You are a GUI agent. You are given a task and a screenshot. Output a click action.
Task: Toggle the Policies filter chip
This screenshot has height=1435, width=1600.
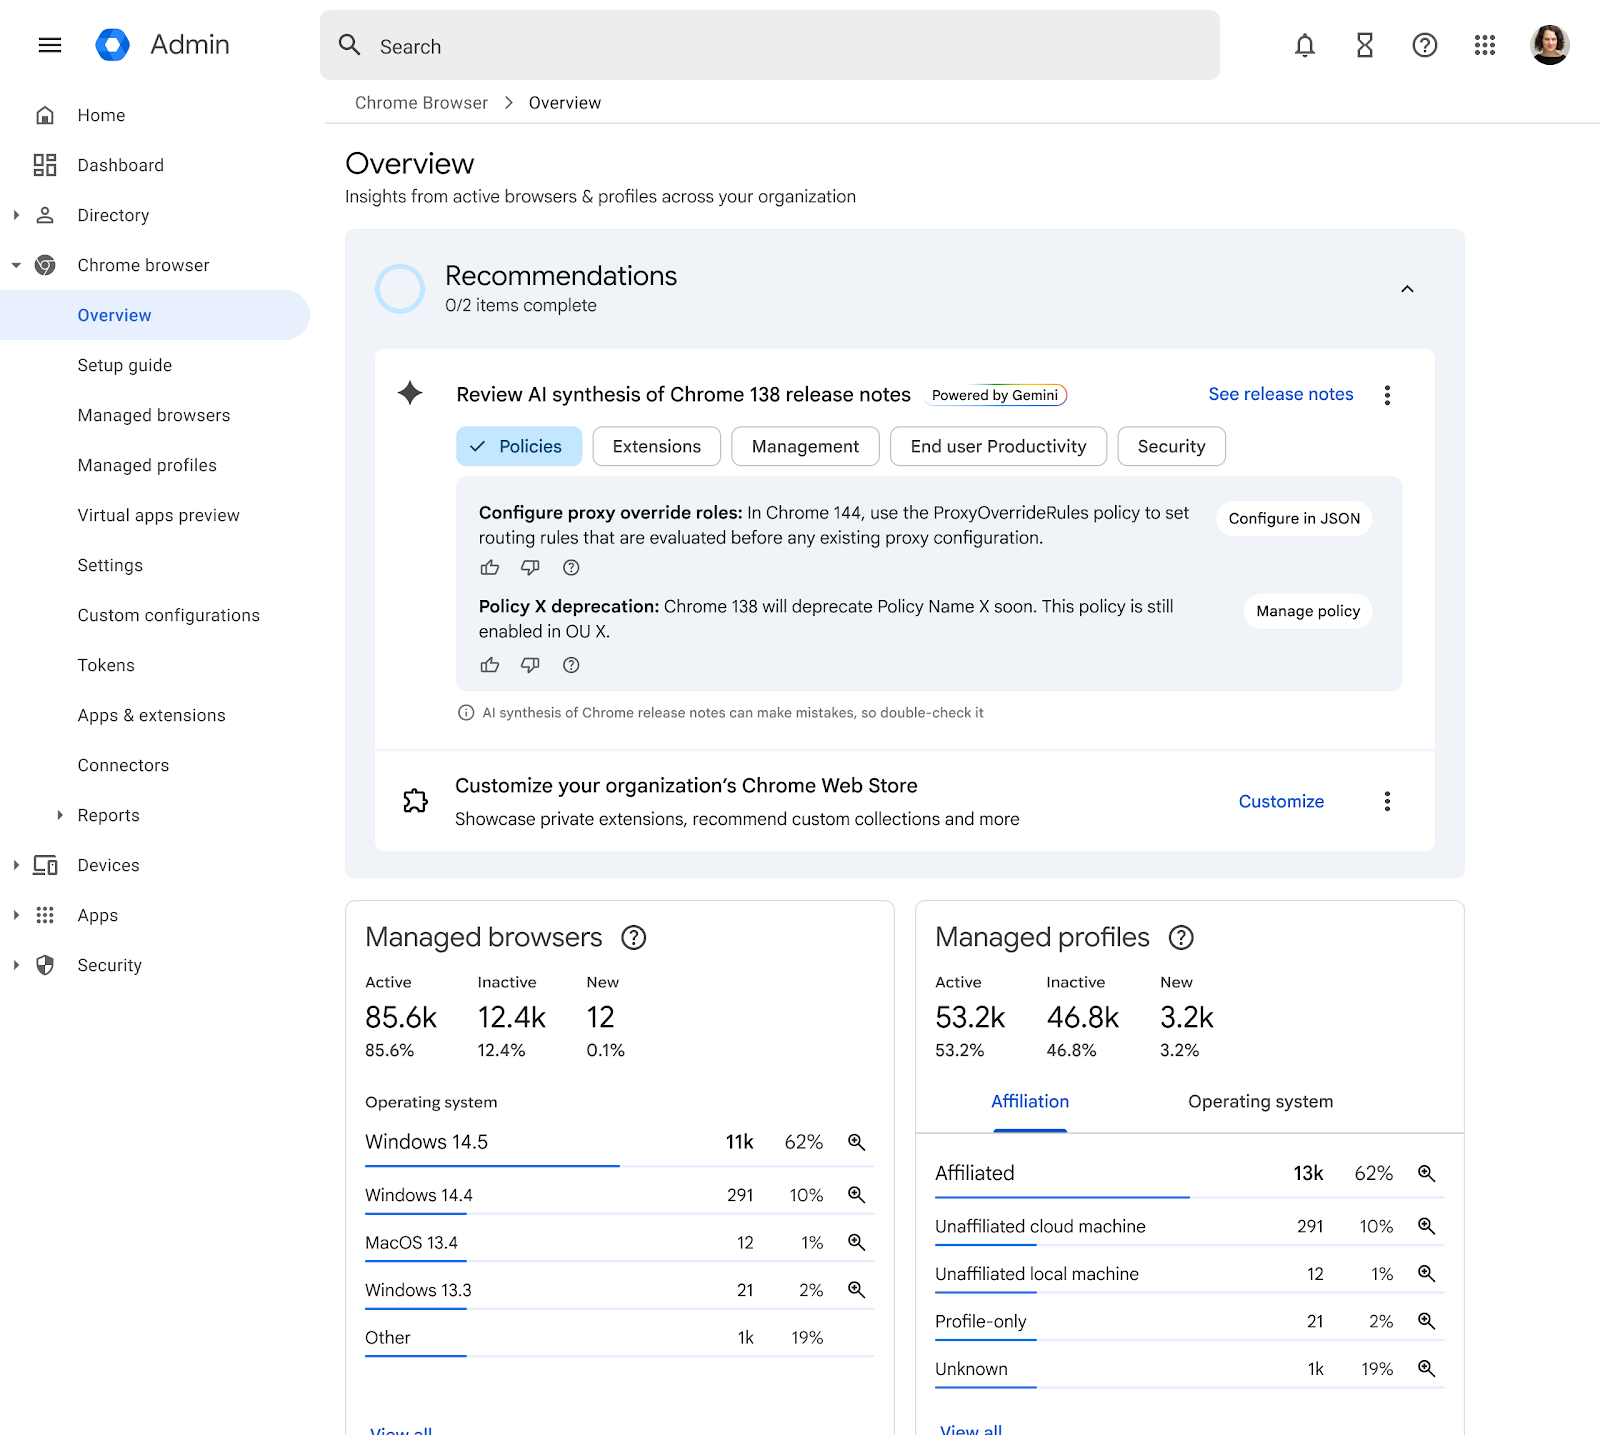[518, 446]
